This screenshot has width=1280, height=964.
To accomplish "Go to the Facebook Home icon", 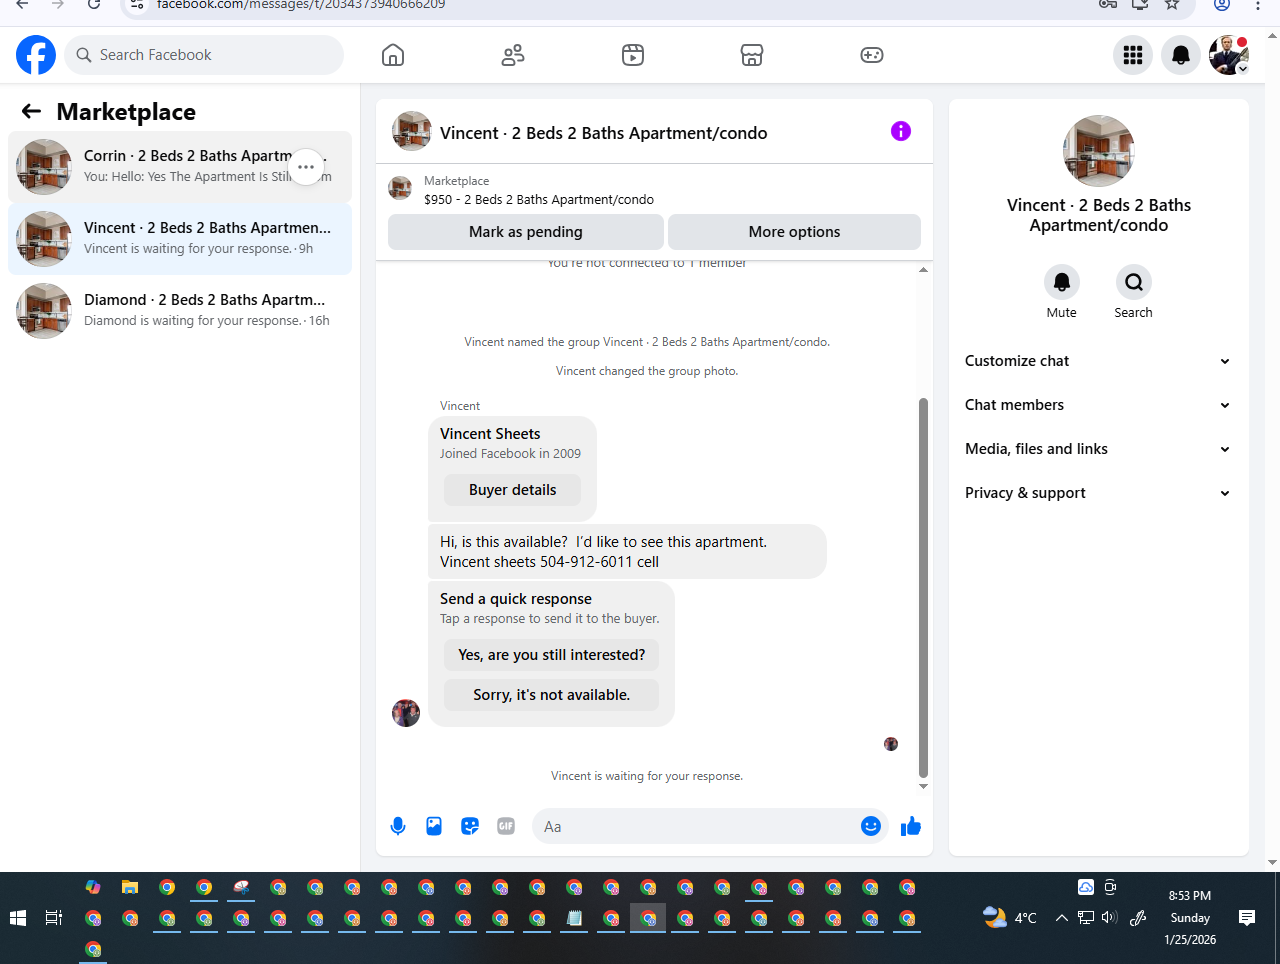I will click(393, 55).
